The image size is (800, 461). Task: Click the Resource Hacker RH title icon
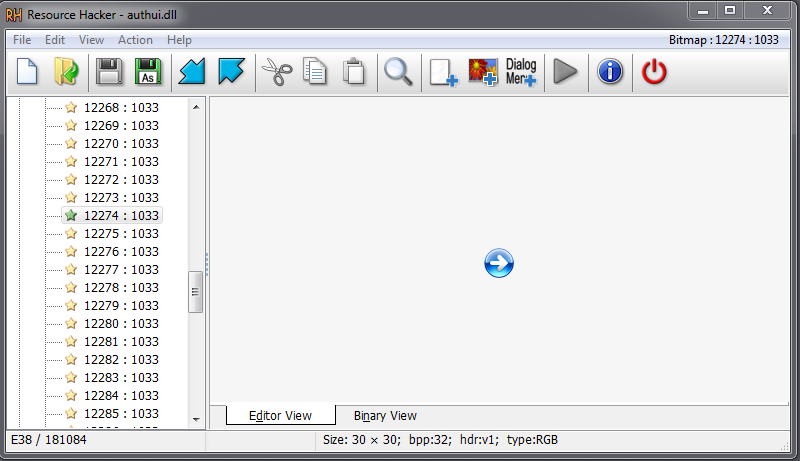click(x=14, y=15)
